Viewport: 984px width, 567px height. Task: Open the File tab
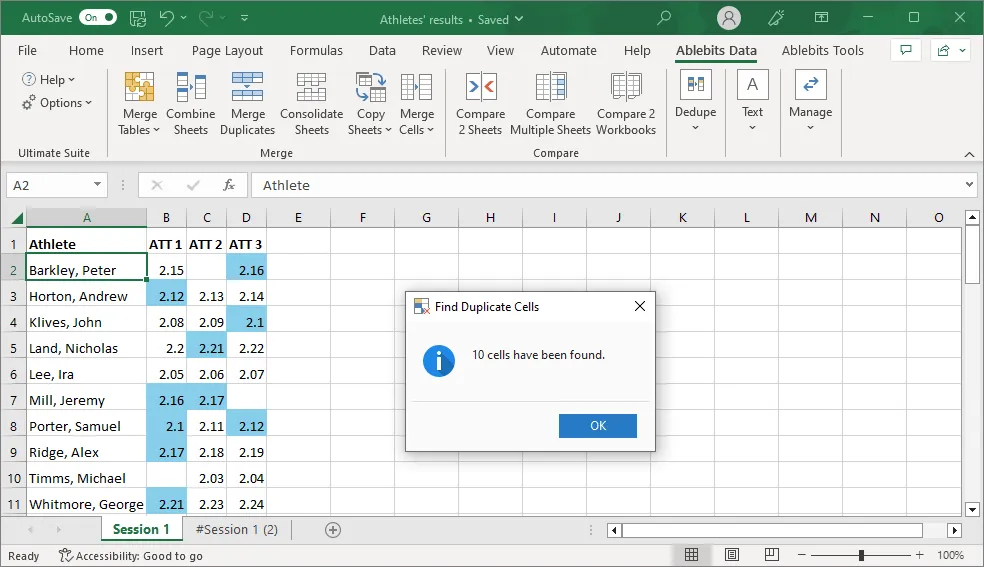[x=27, y=51]
